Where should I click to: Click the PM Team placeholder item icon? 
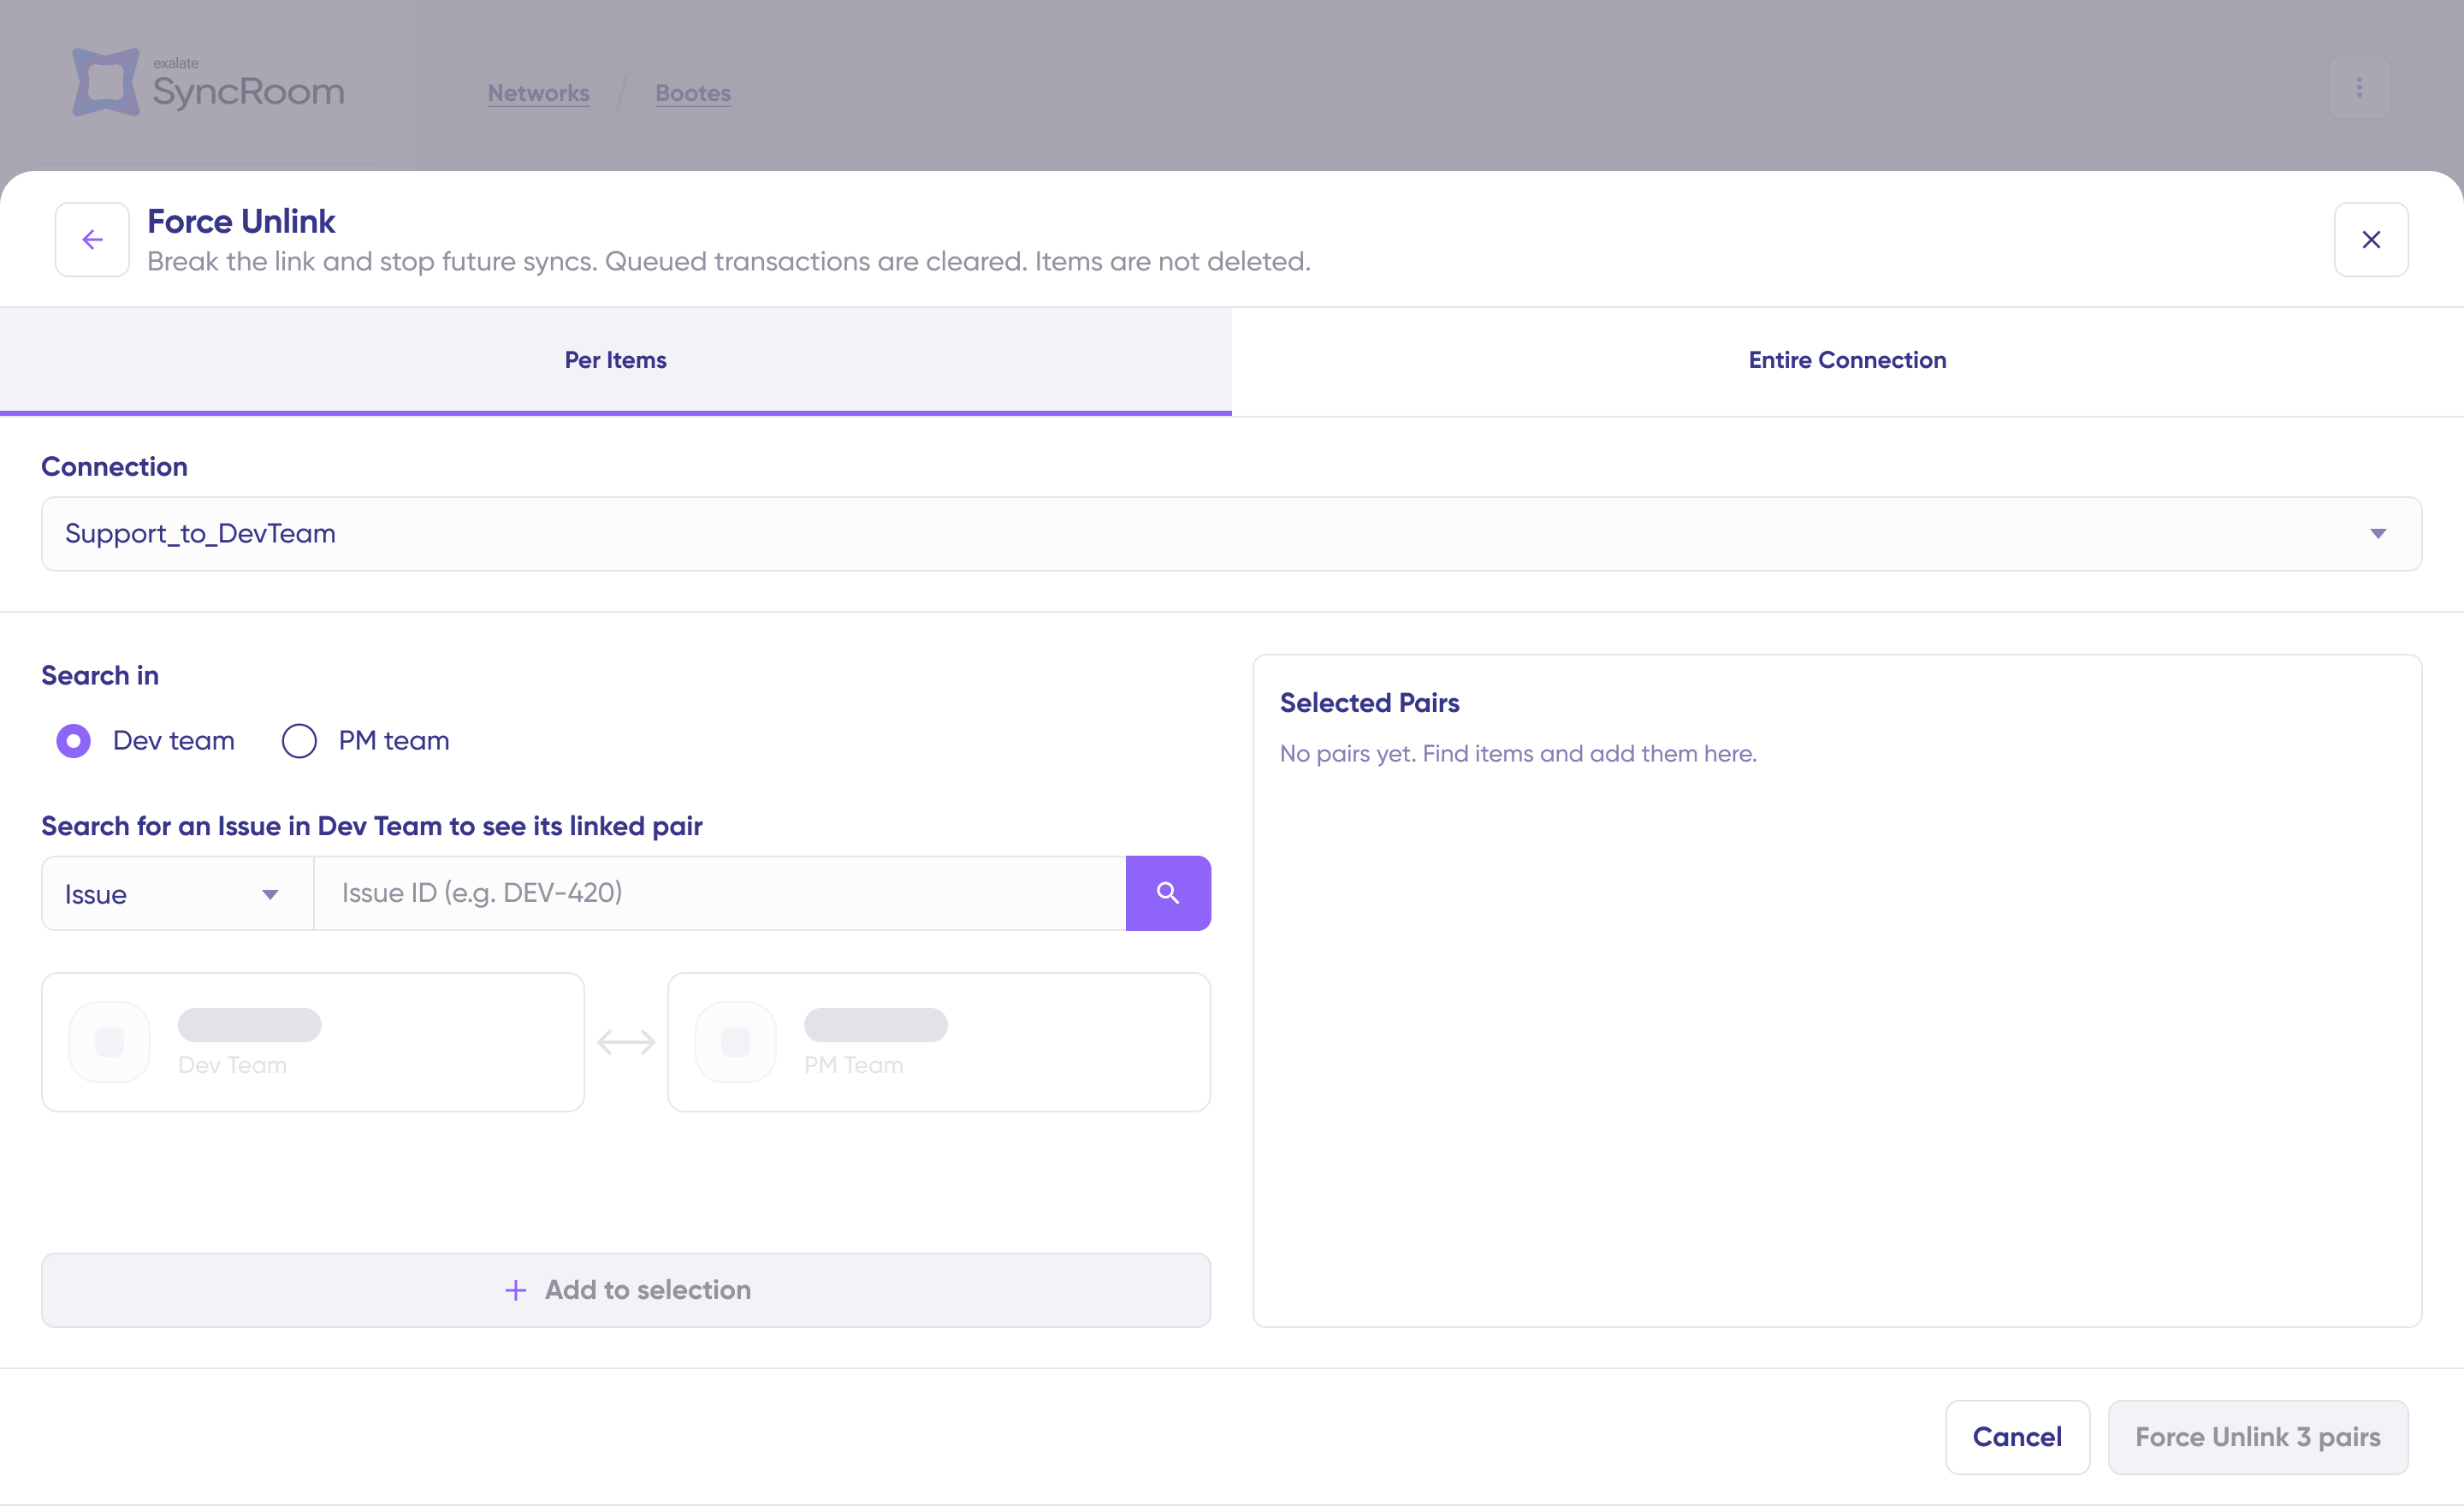[x=735, y=1042]
